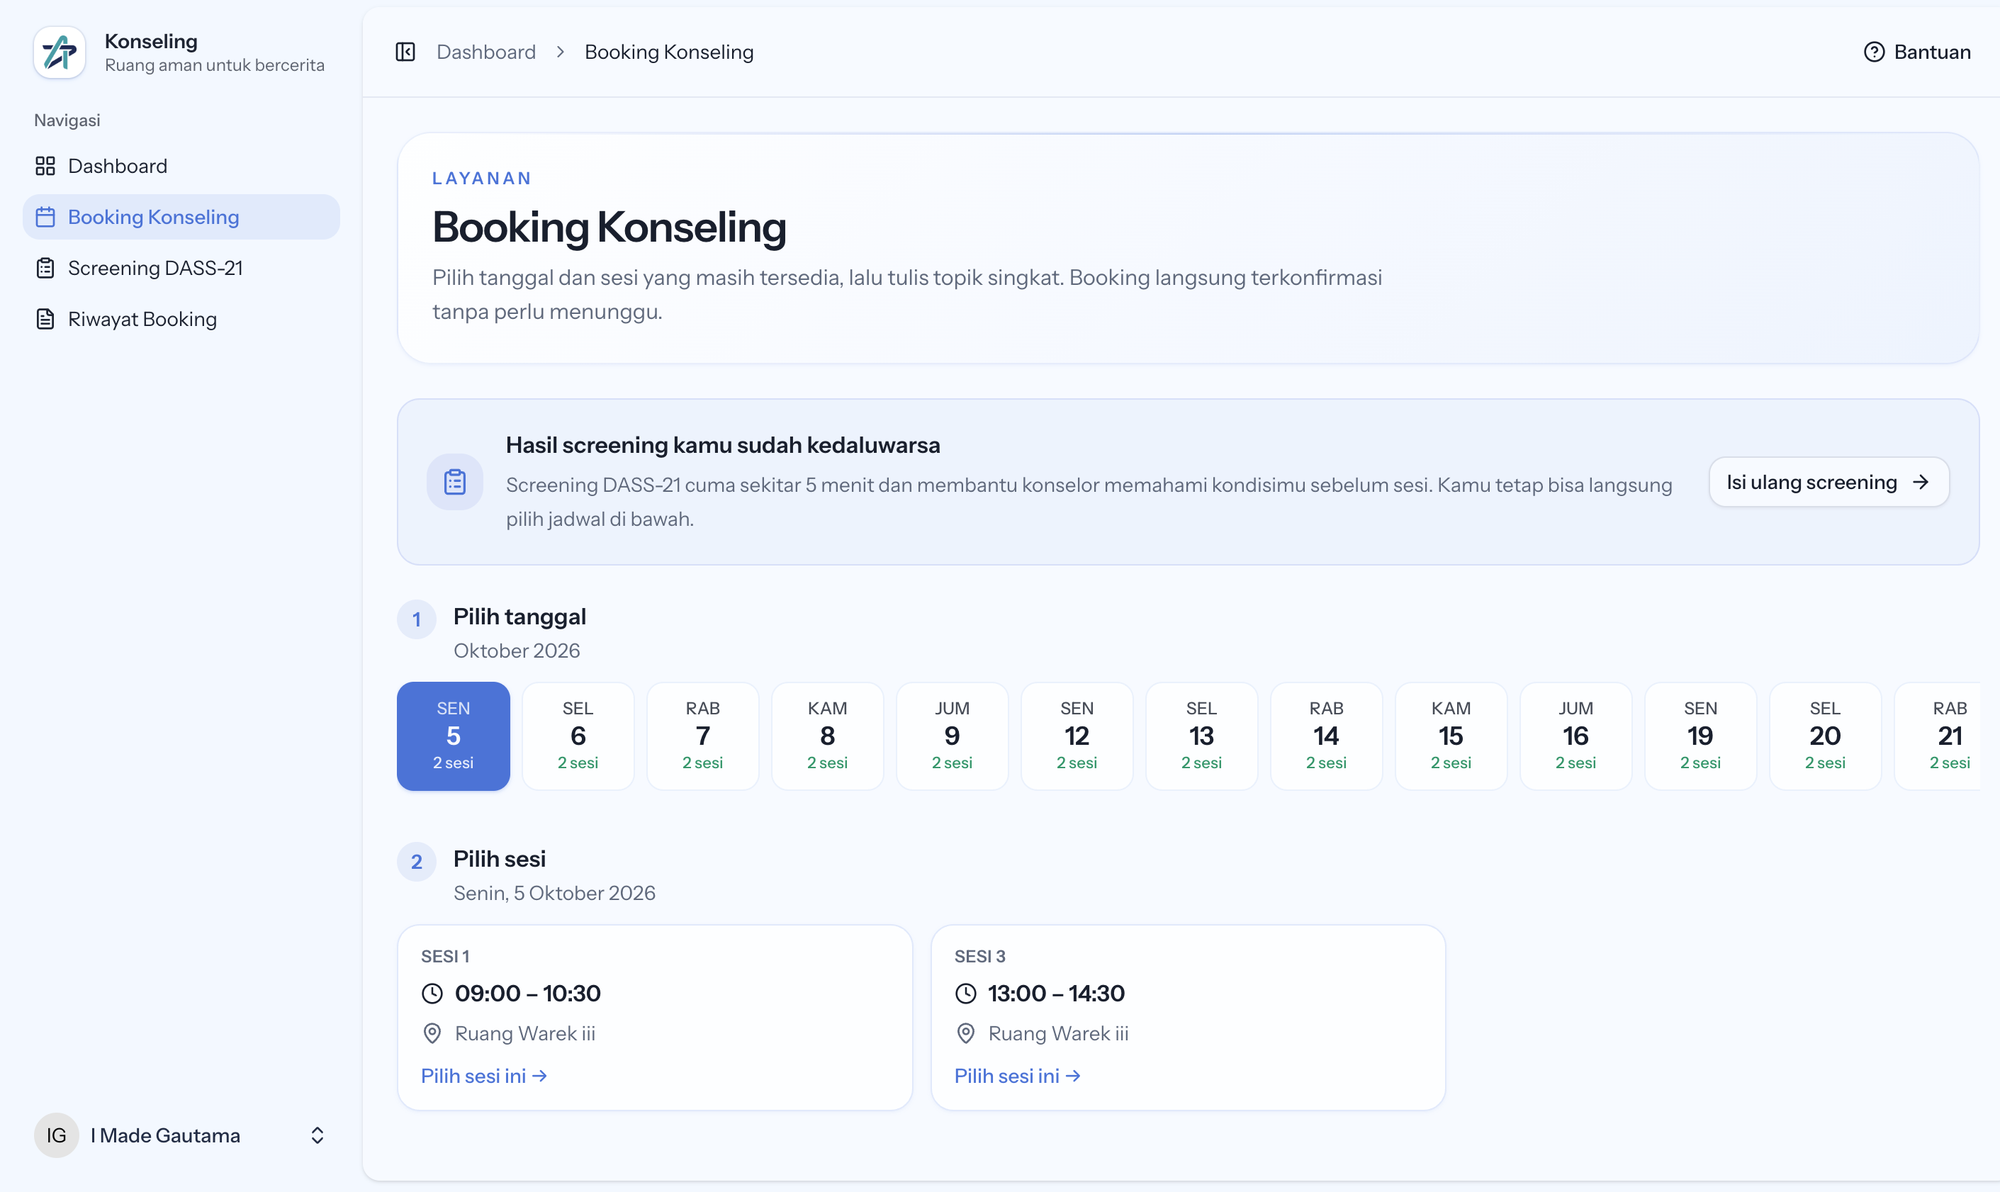Choose Pilih sesi ini for Sesi 1
This screenshot has width=2000, height=1192.
pyautogui.click(x=484, y=1076)
